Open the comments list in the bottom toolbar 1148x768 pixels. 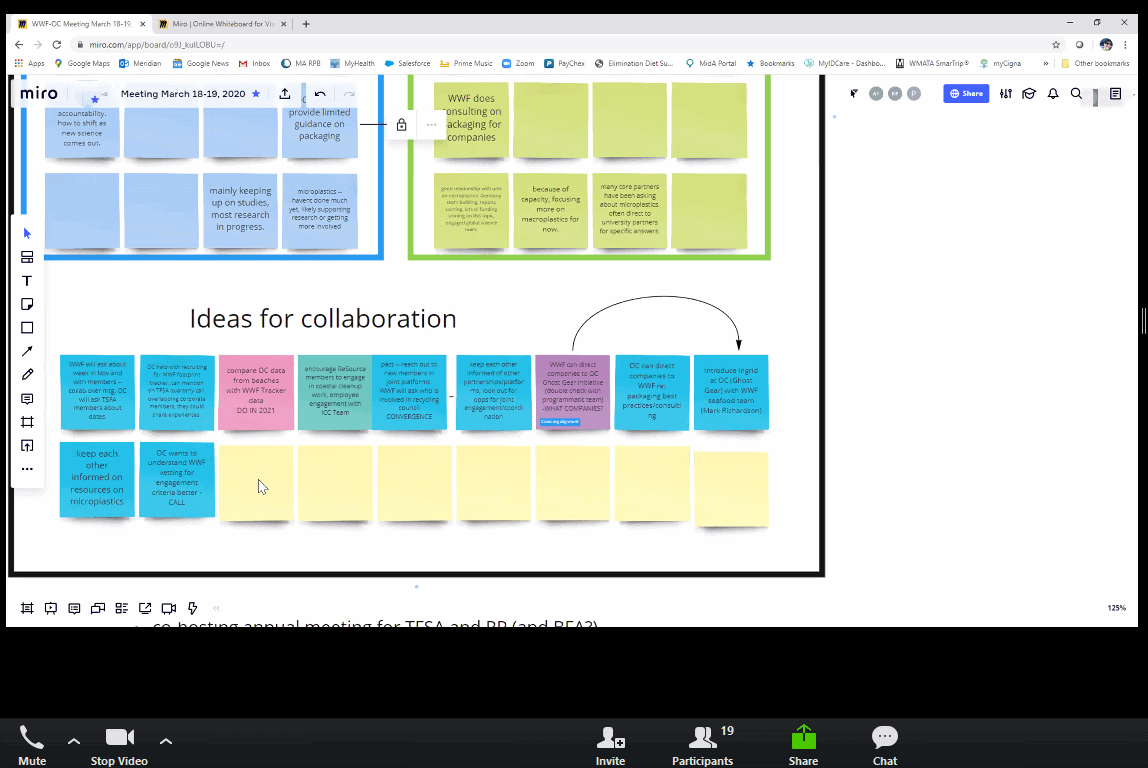[74, 608]
